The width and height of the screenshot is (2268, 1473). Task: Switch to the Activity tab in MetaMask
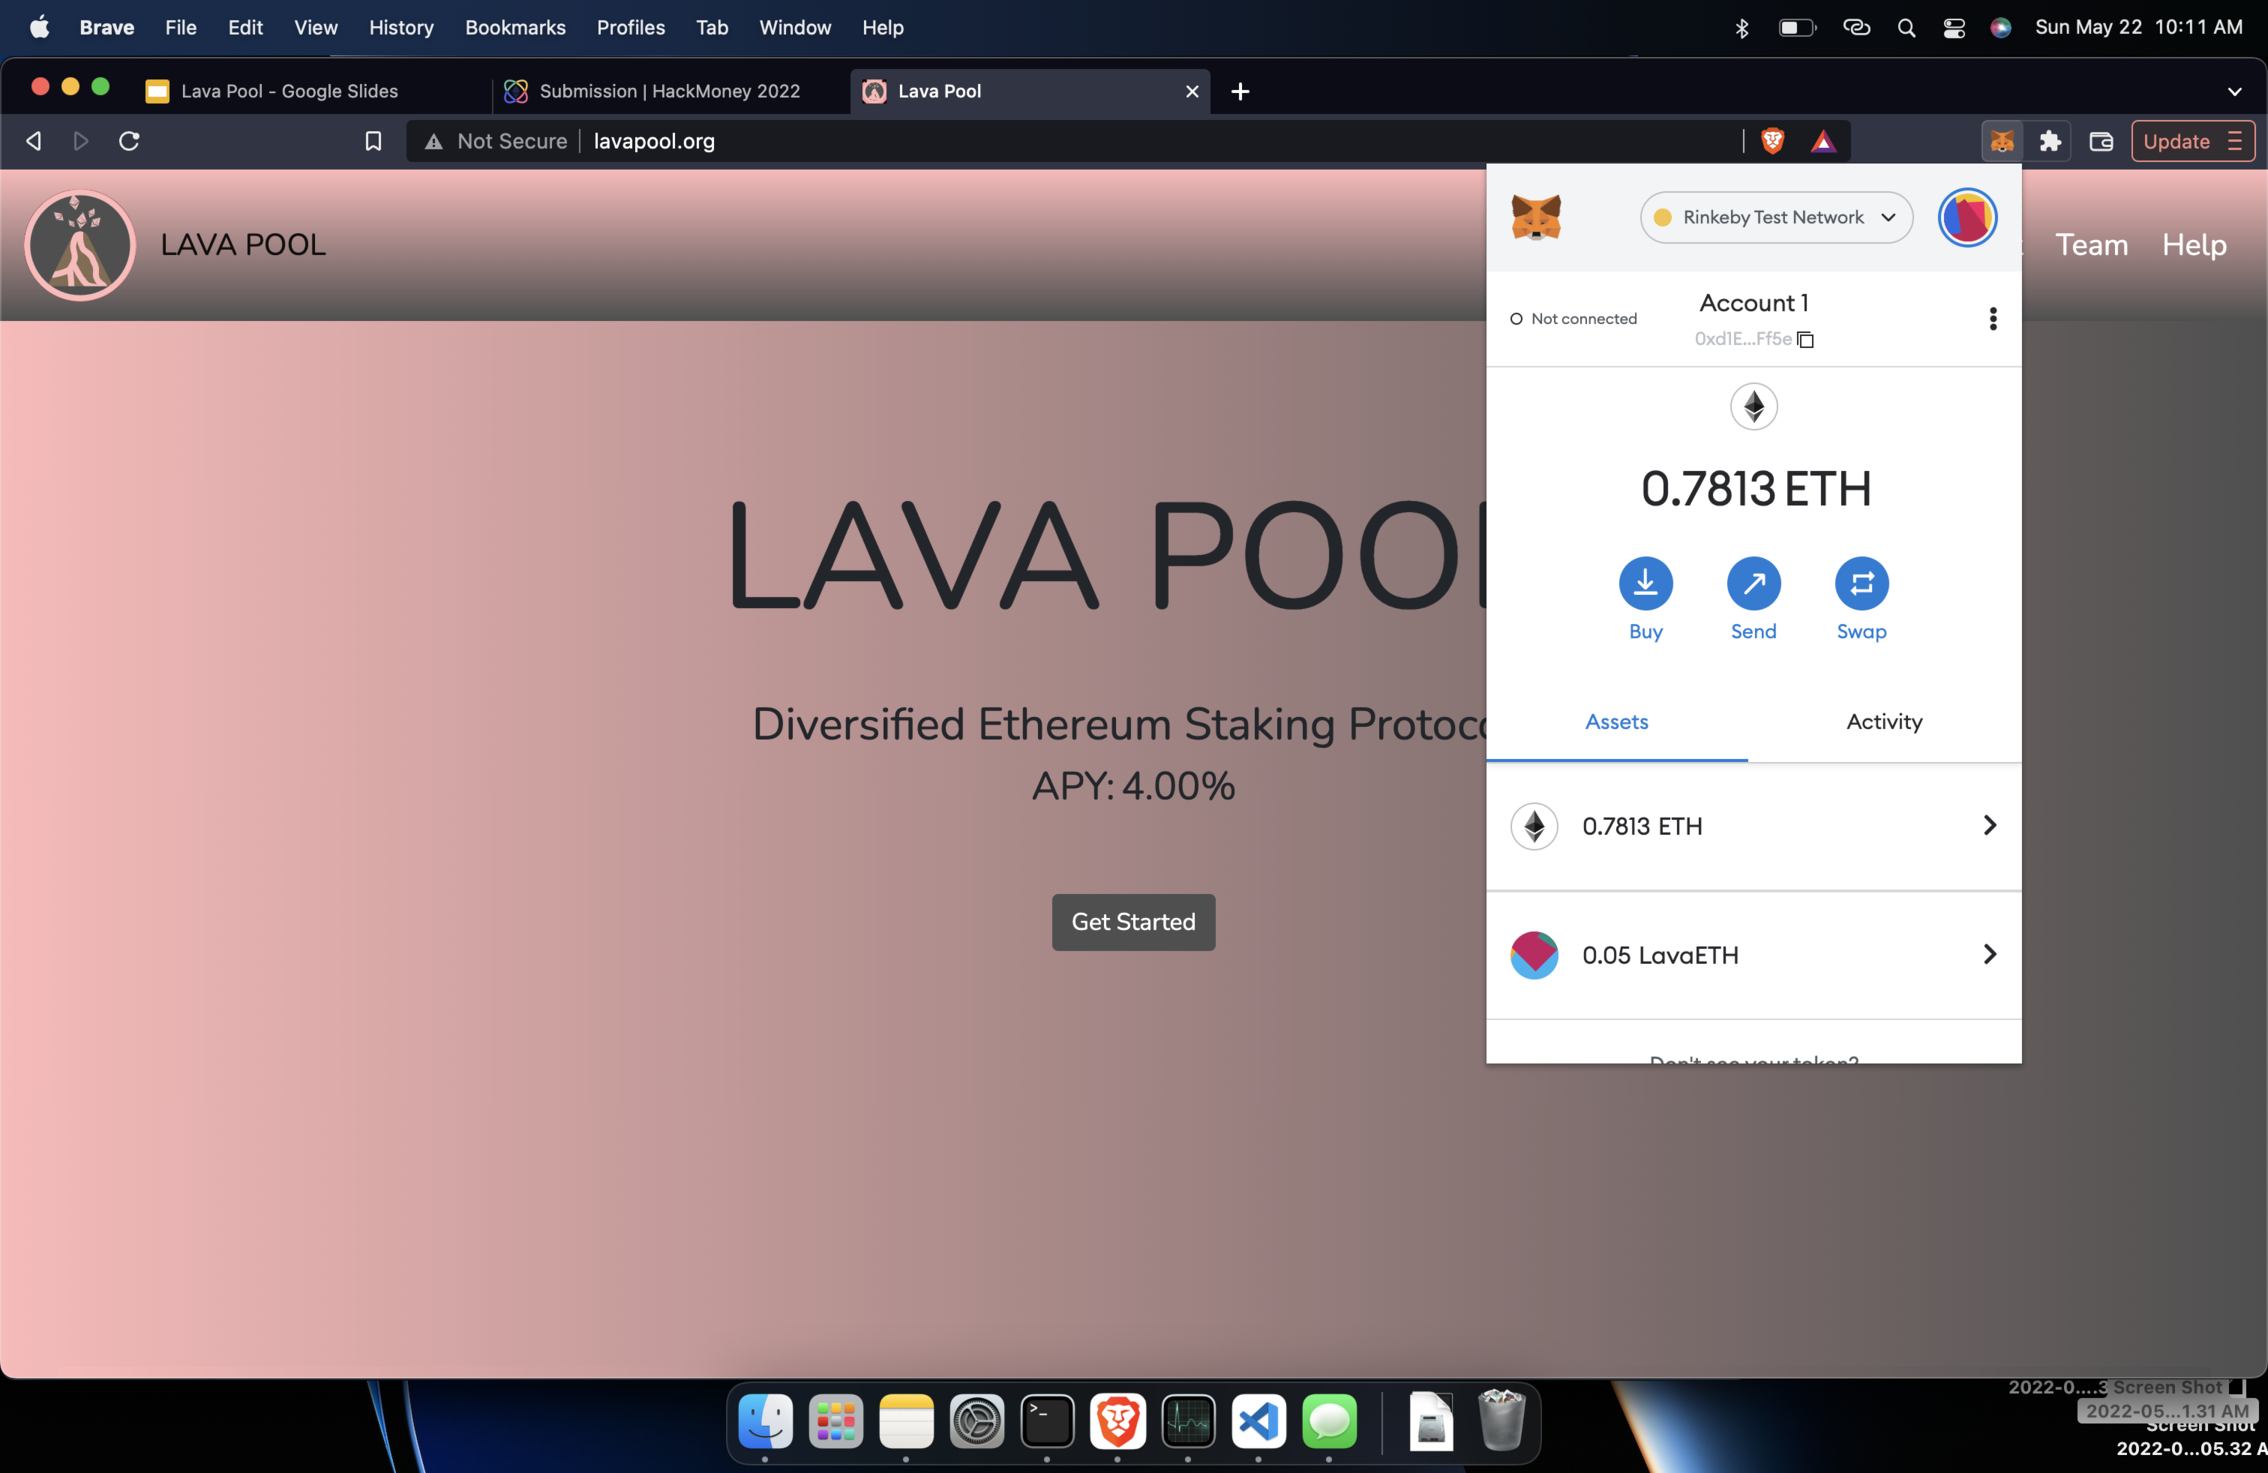(1884, 721)
